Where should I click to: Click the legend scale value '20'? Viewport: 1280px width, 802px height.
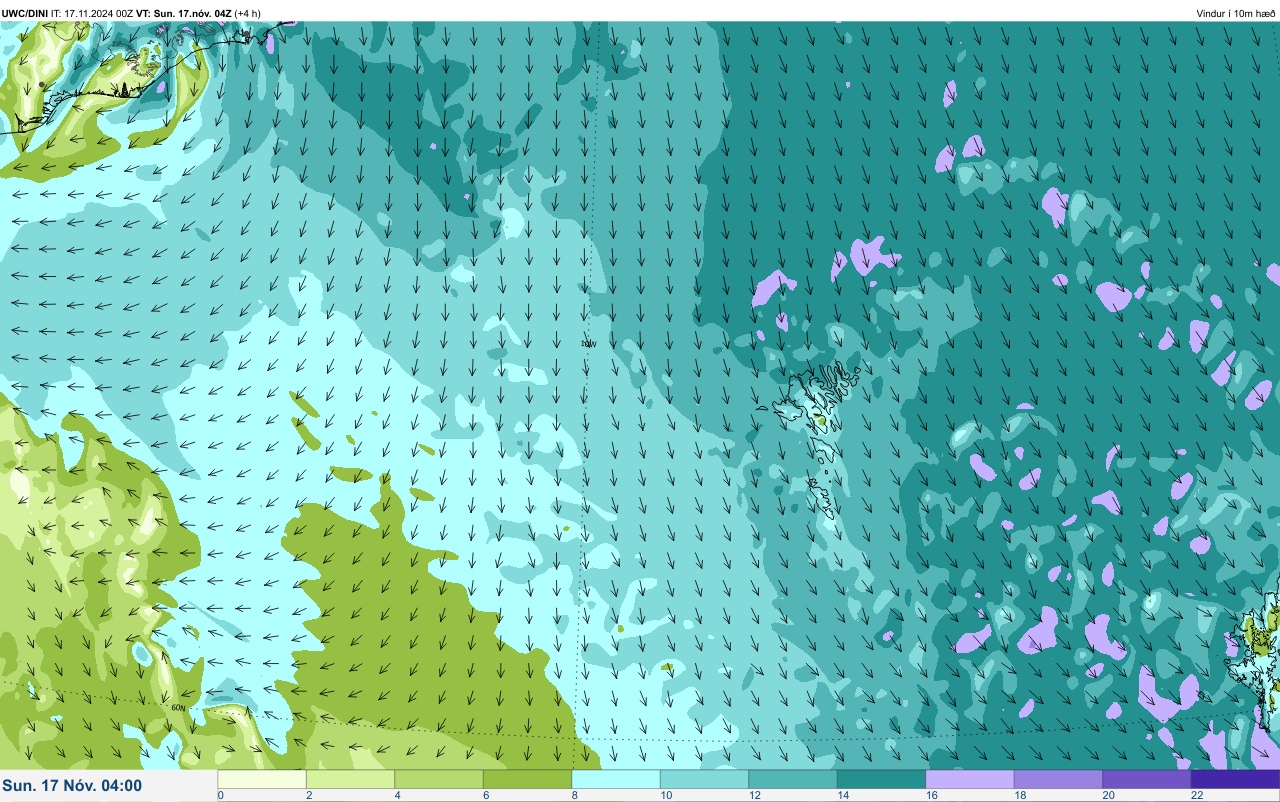[1108, 795]
